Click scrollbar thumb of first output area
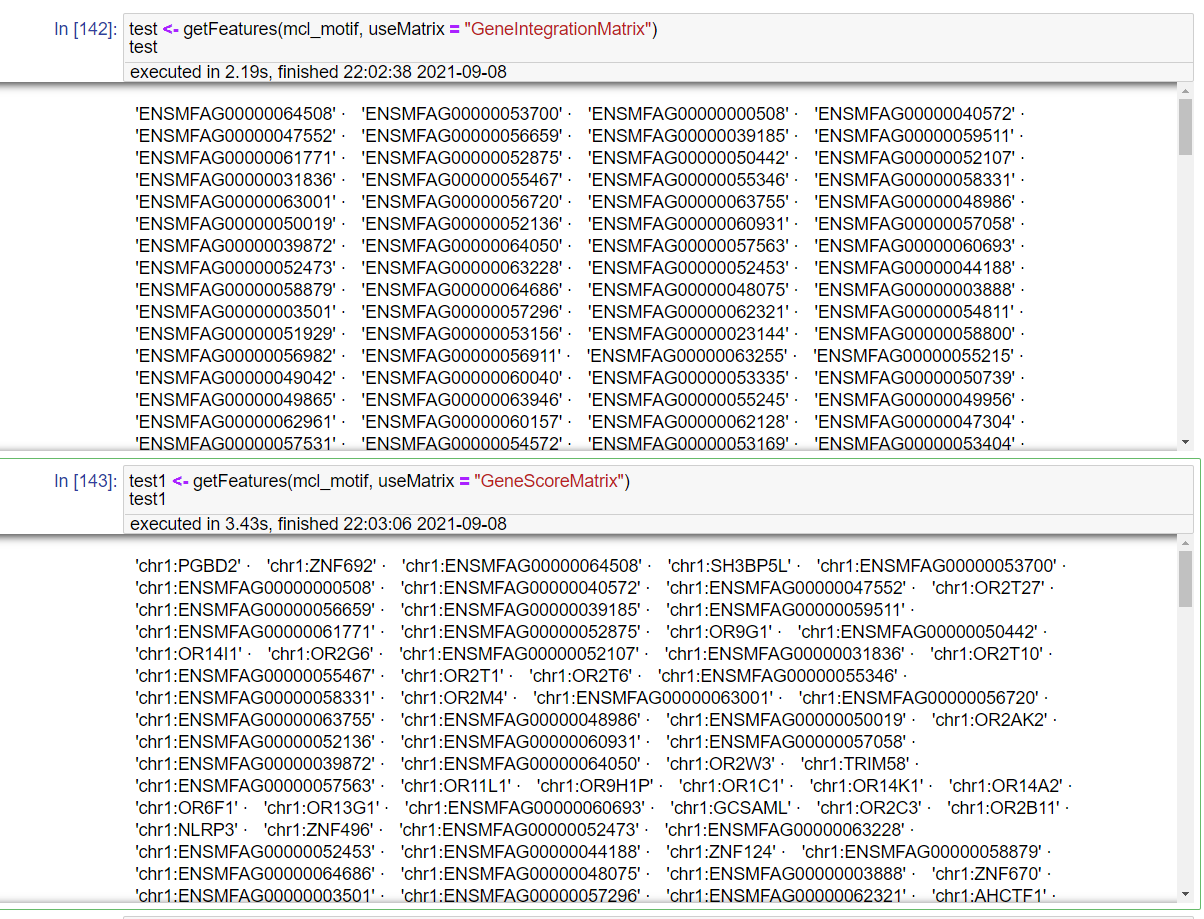The height and width of the screenshot is (919, 1204). point(1185,127)
